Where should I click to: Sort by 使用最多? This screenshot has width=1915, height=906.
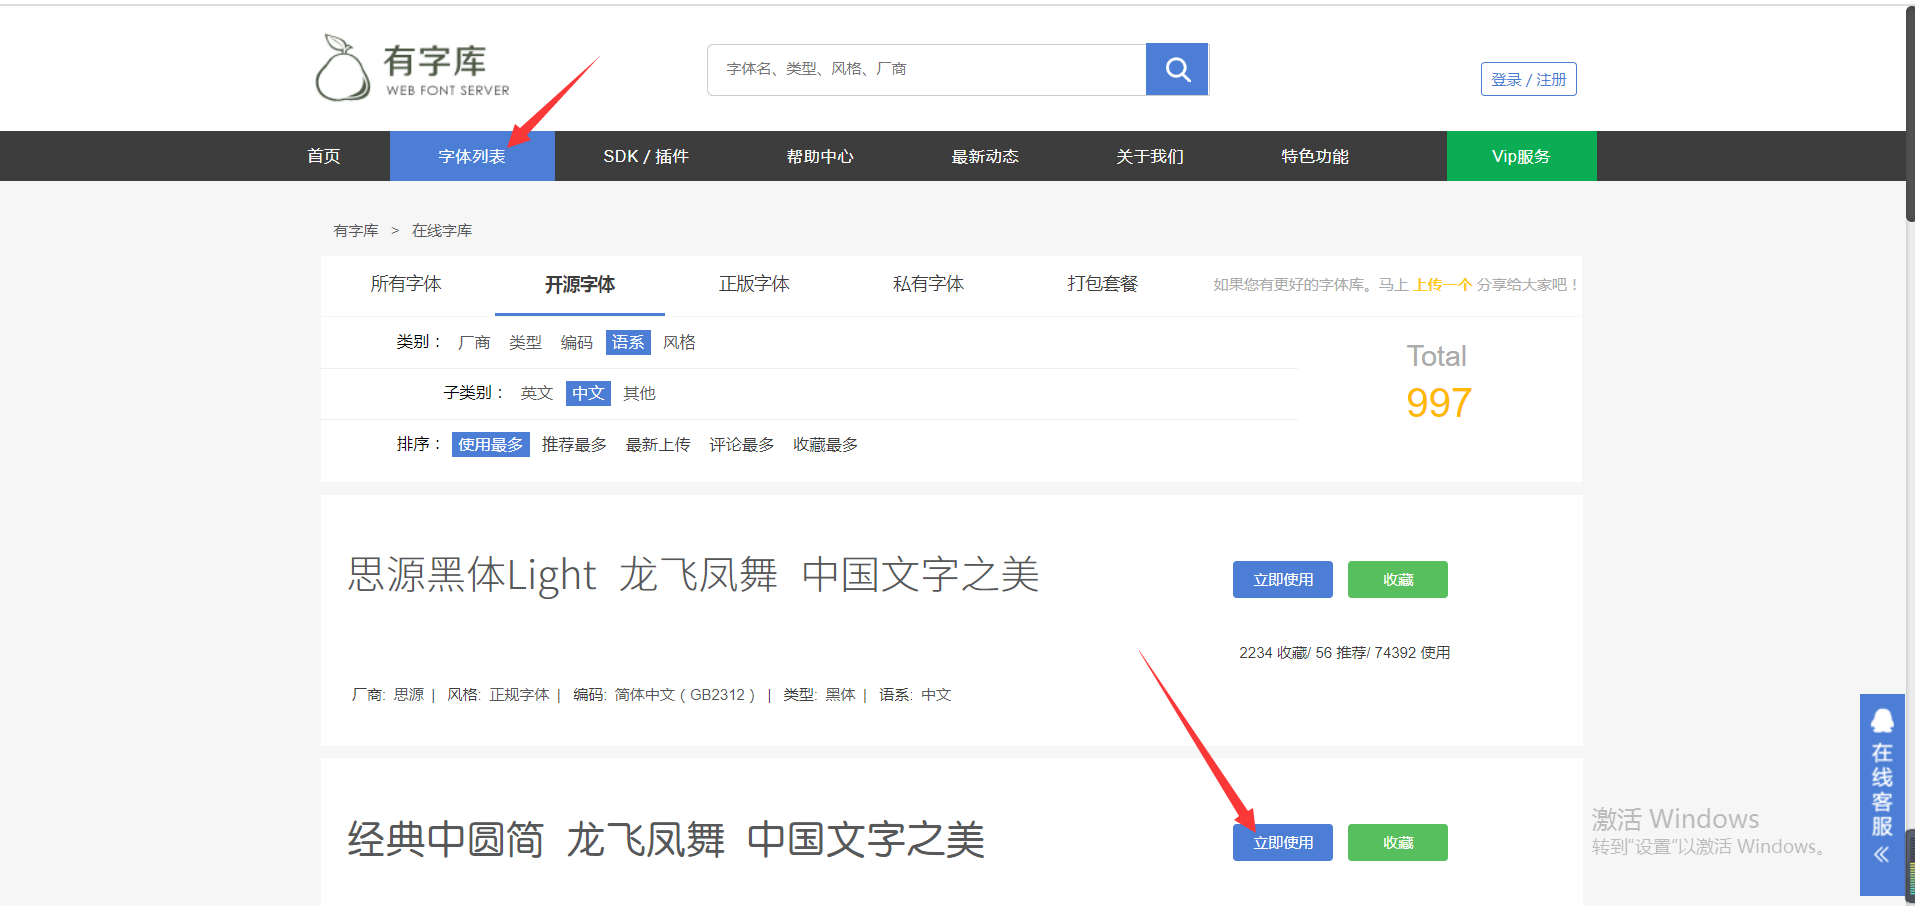pos(491,445)
